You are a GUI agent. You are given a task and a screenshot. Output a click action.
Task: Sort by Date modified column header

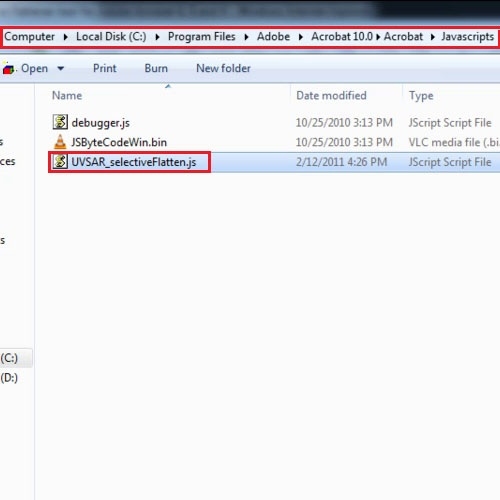pyautogui.click(x=331, y=96)
